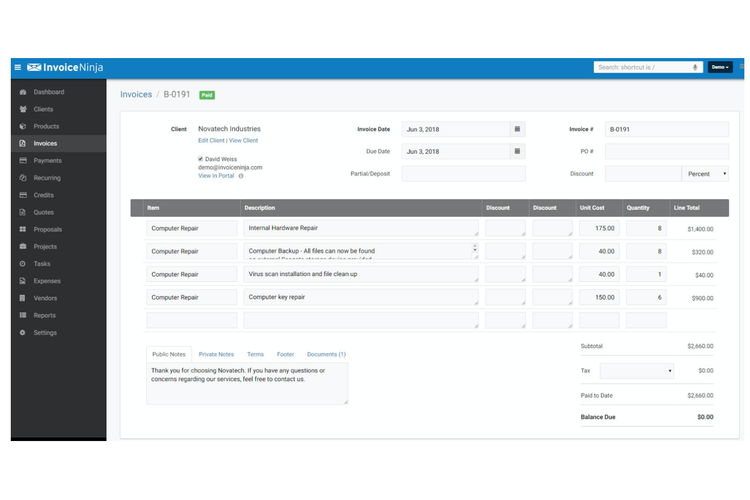Click the Payments sidebar icon
Image resolution: width=750 pixels, height=500 pixels.
[x=22, y=161]
